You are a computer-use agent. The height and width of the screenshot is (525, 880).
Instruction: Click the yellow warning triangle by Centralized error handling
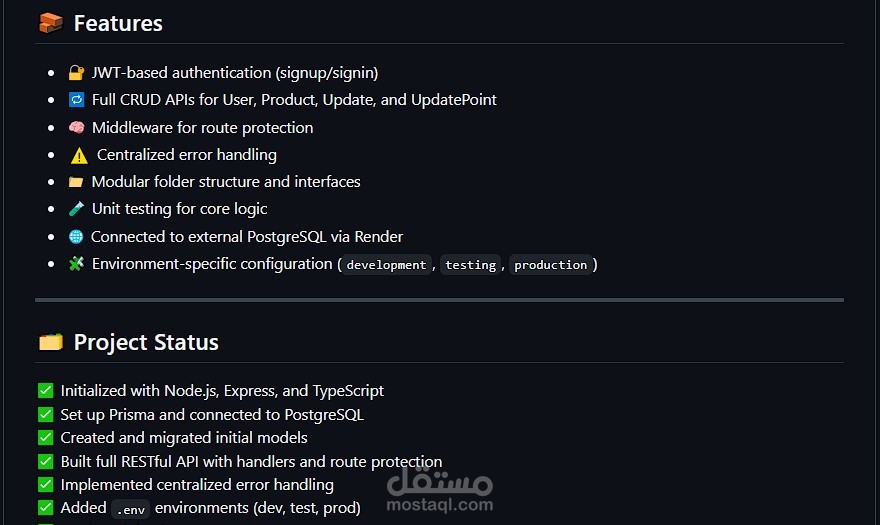tap(79, 156)
